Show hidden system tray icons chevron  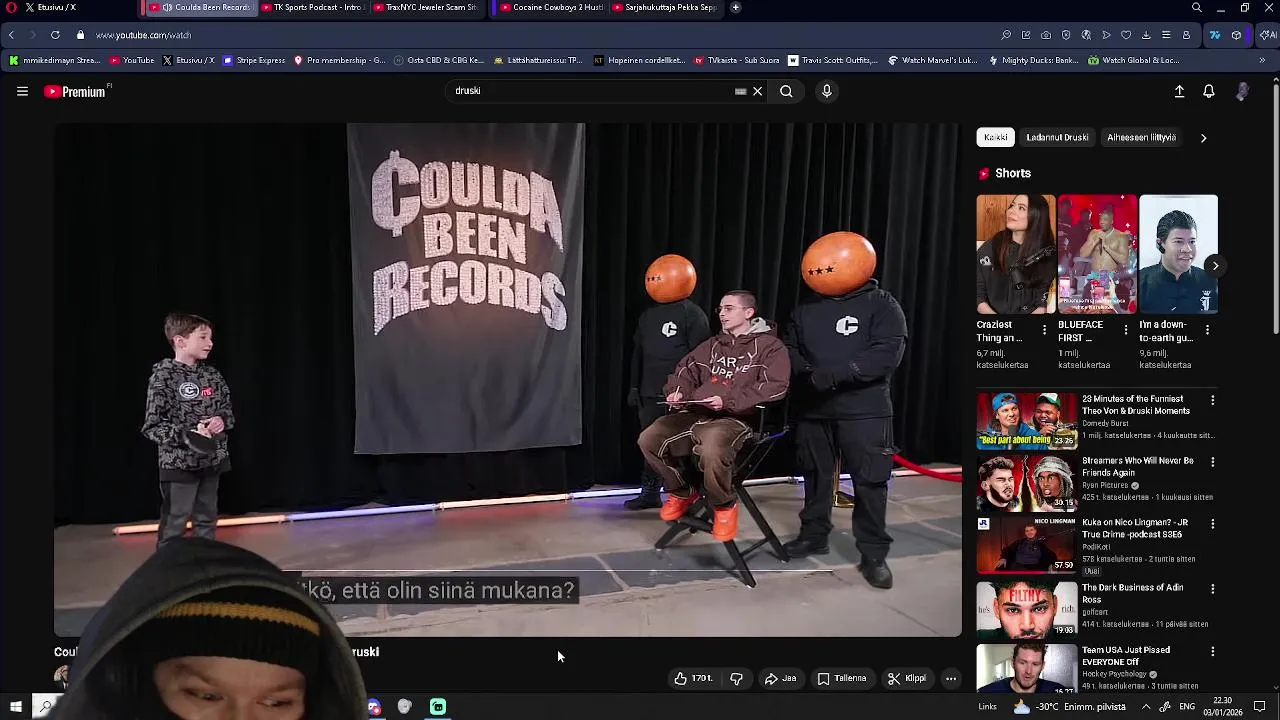[x=1146, y=707]
